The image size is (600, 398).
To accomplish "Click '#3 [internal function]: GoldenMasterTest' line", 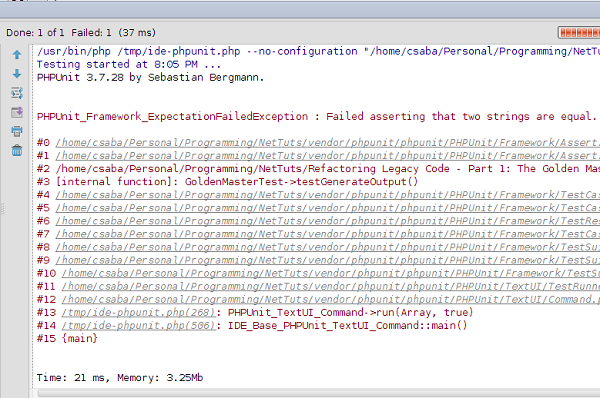I will 227,182.
